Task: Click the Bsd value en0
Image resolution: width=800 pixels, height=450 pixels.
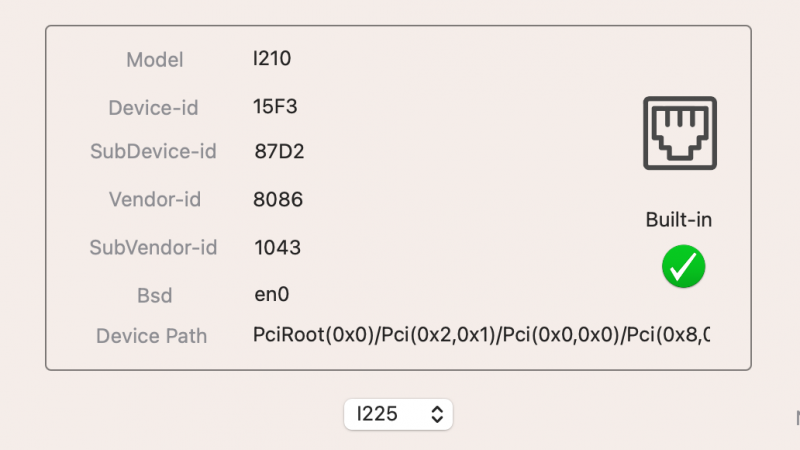Action: [272, 294]
